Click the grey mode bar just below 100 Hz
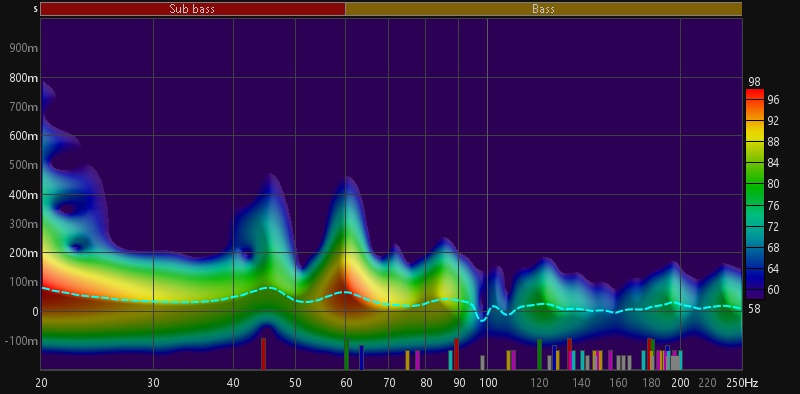The height and width of the screenshot is (394, 800). click(x=482, y=362)
